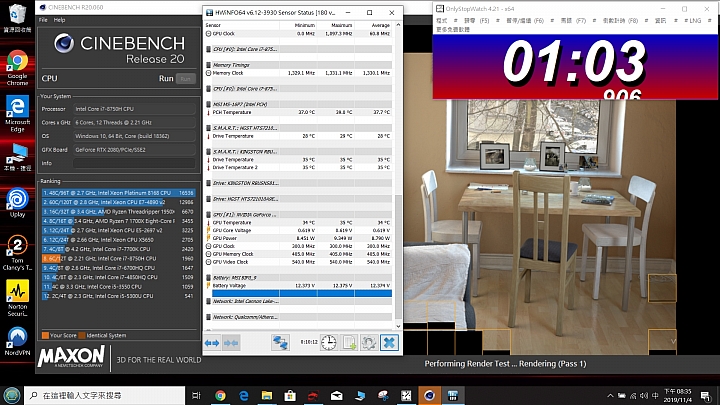Select the HWiNFO vertical scrollbar thumb
Image resolution: width=720 pixels, height=405 pixels.
click(x=398, y=257)
